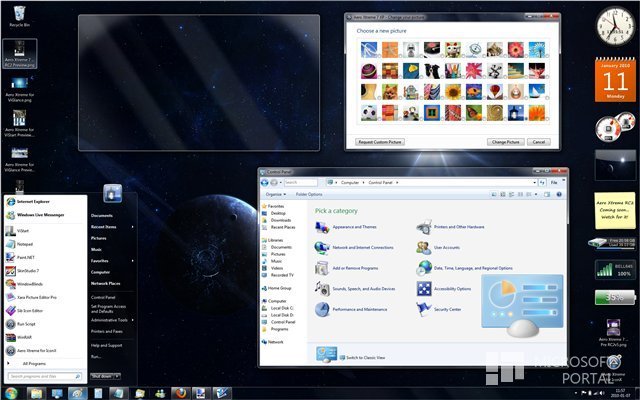640x400 pixels.
Task: Select the butterfly account picture
Action: pyautogui.click(x=474, y=113)
